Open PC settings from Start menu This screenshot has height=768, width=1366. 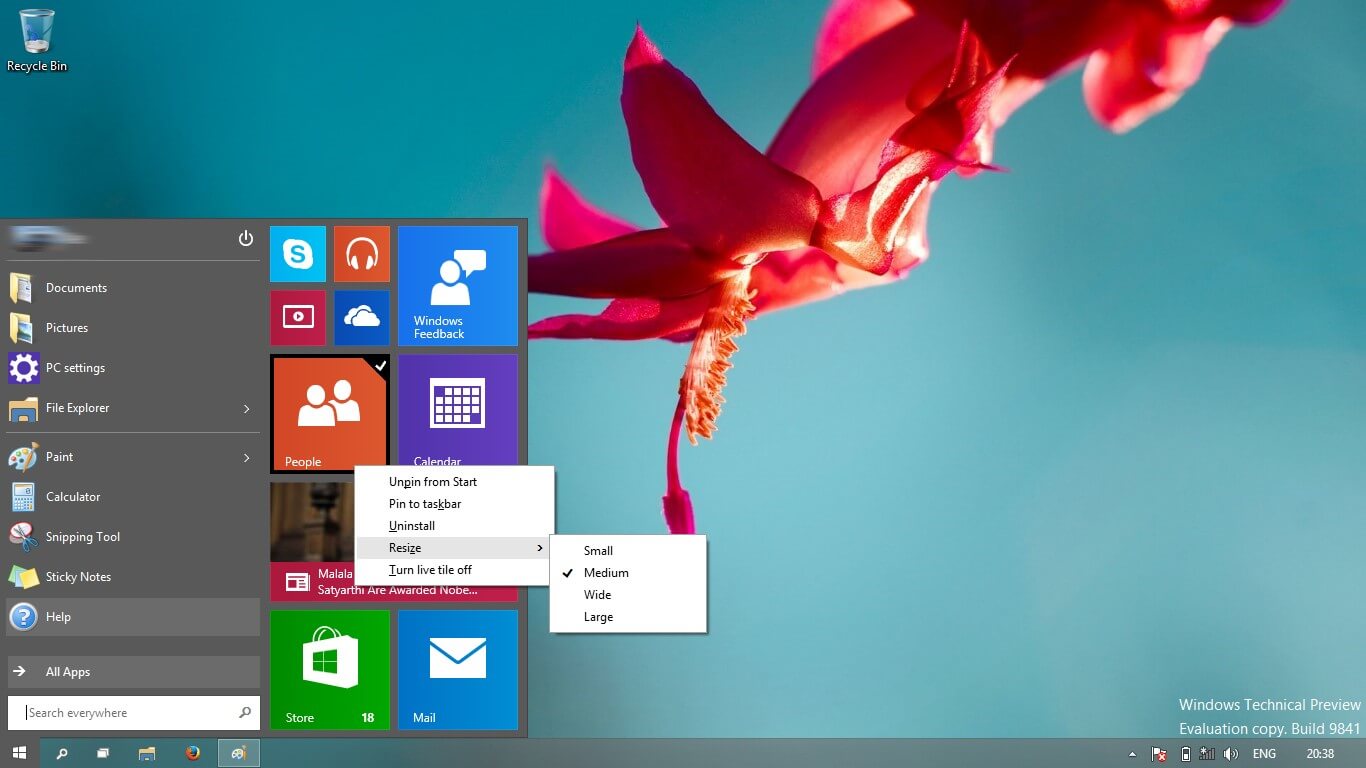pos(75,368)
